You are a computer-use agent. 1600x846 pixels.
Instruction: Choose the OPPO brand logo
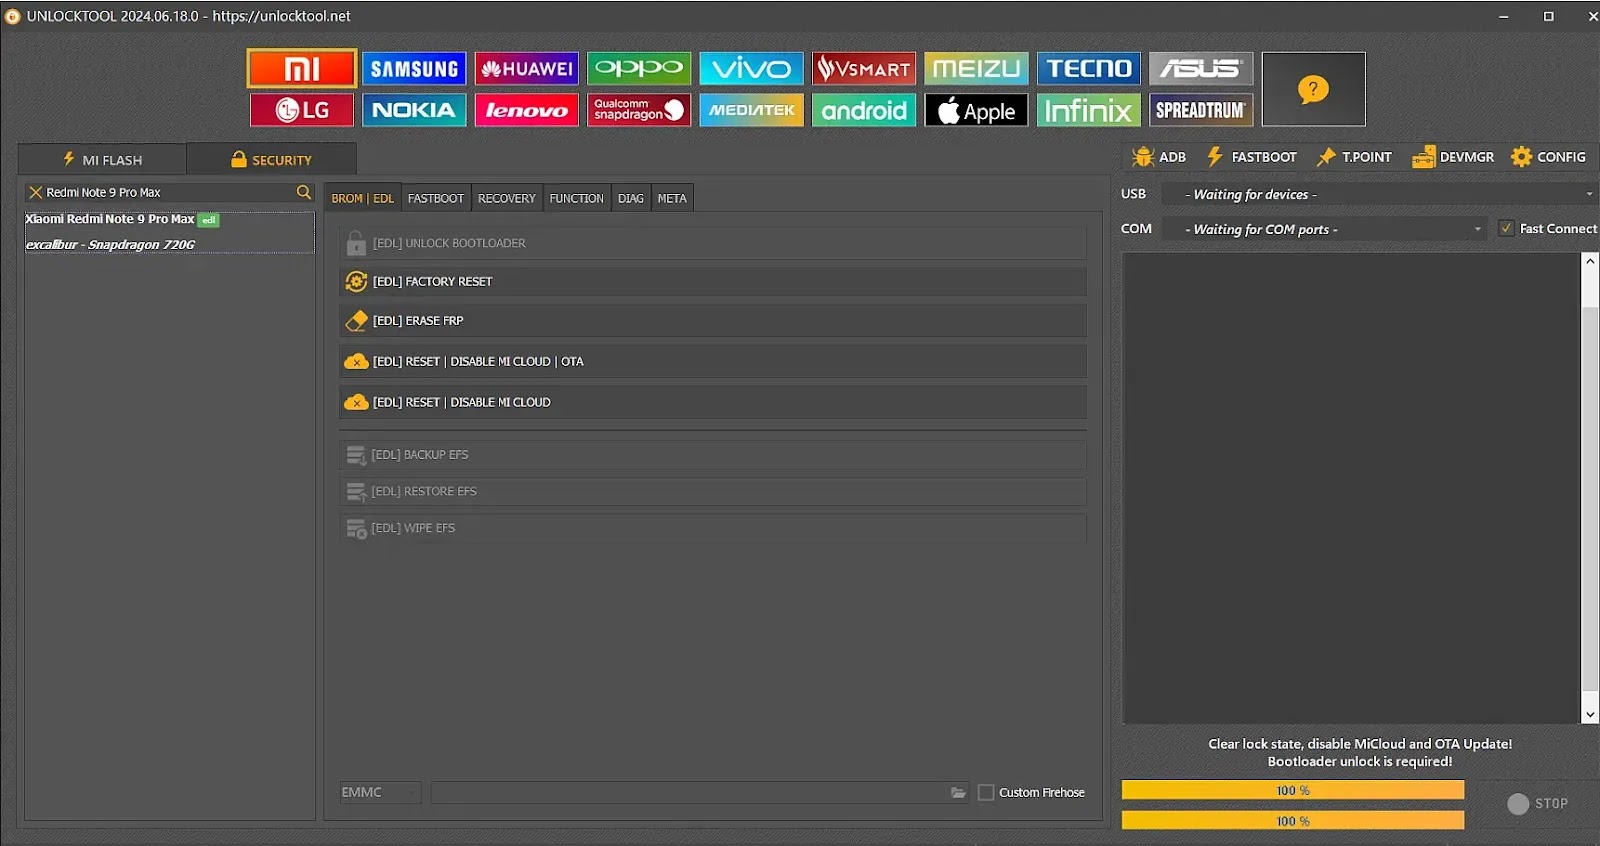[639, 68]
